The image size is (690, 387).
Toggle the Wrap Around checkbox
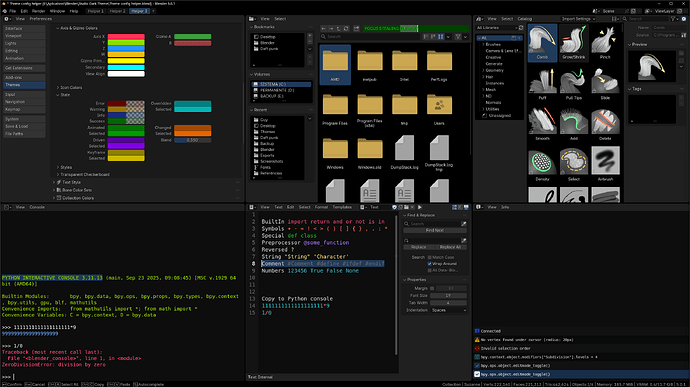click(x=429, y=264)
